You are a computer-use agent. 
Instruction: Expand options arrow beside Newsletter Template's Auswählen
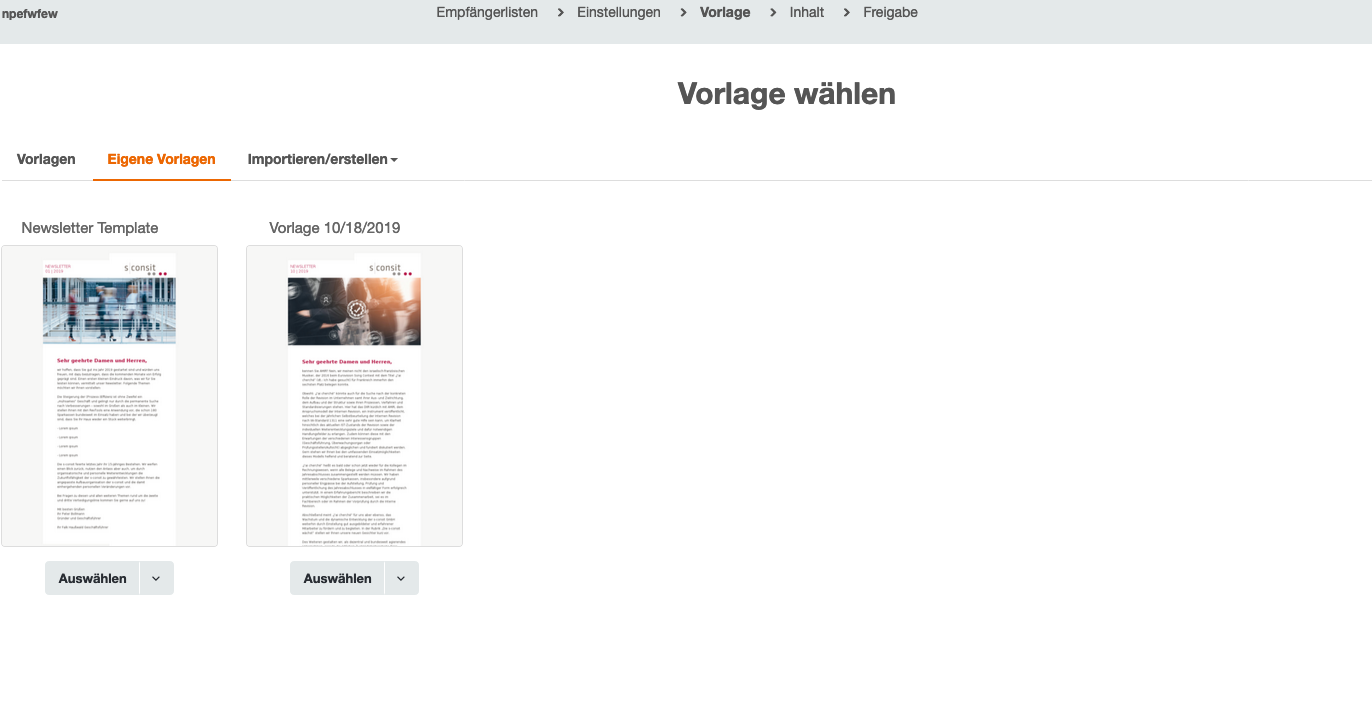point(156,579)
